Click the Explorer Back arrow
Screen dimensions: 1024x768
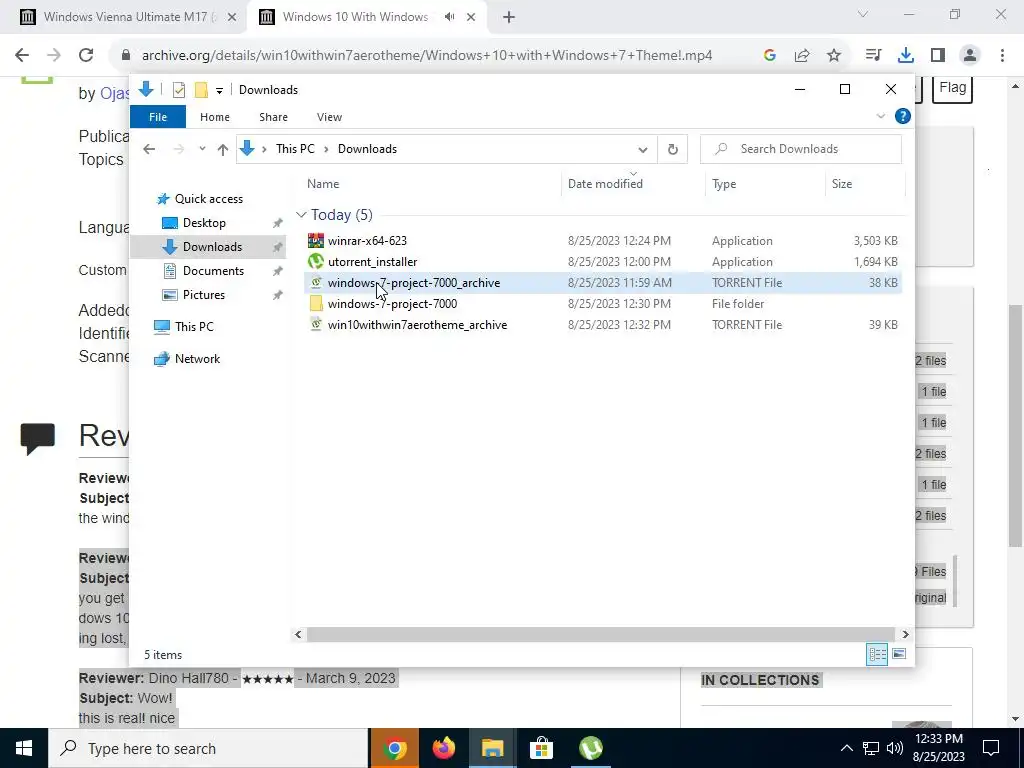pyautogui.click(x=149, y=150)
